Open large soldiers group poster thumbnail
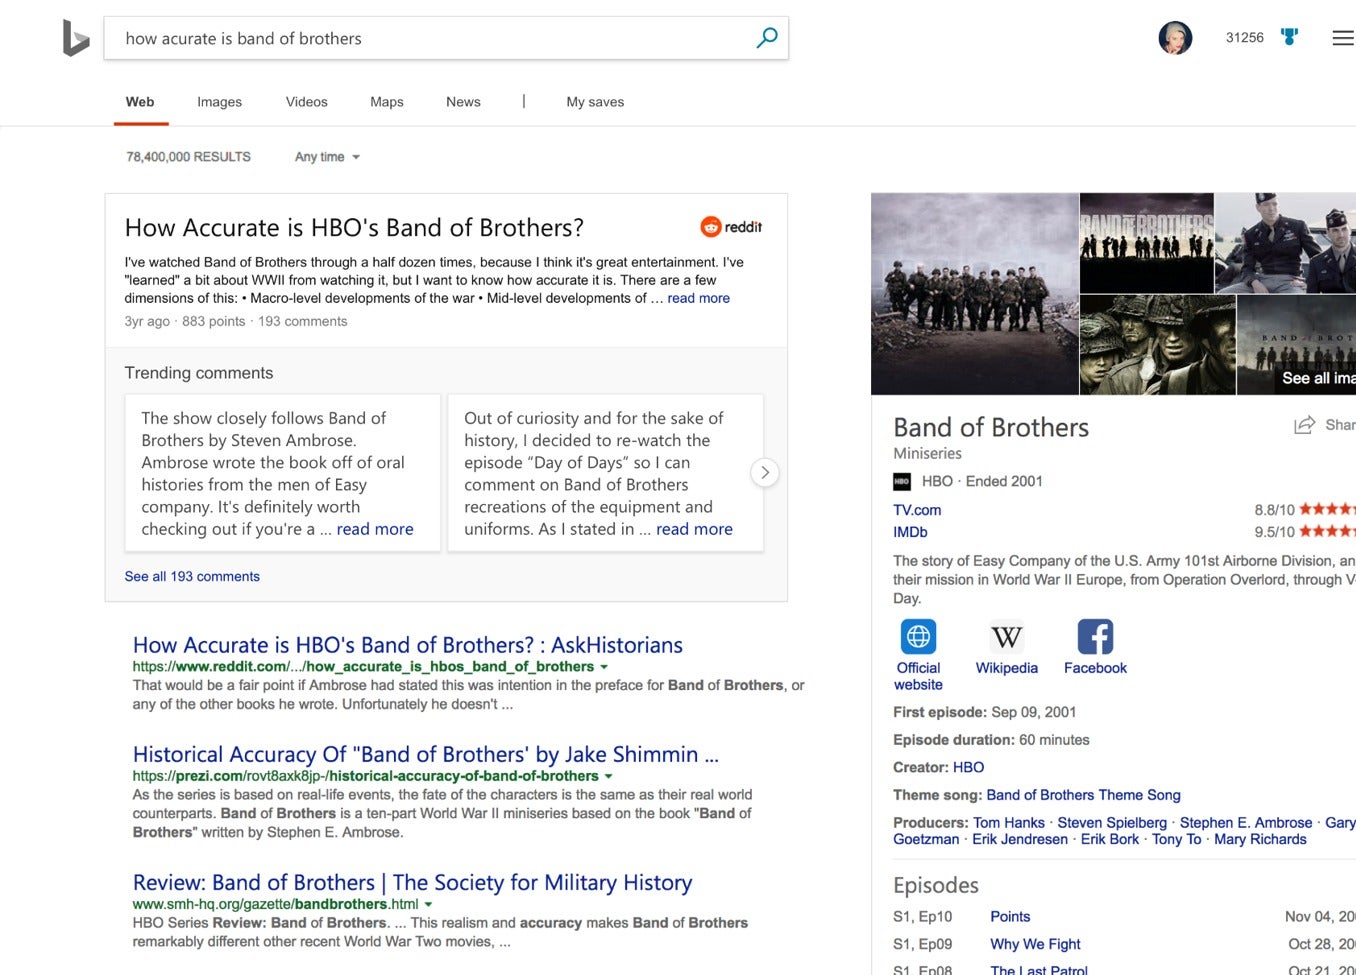This screenshot has height=975, width=1356. (974, 294)
